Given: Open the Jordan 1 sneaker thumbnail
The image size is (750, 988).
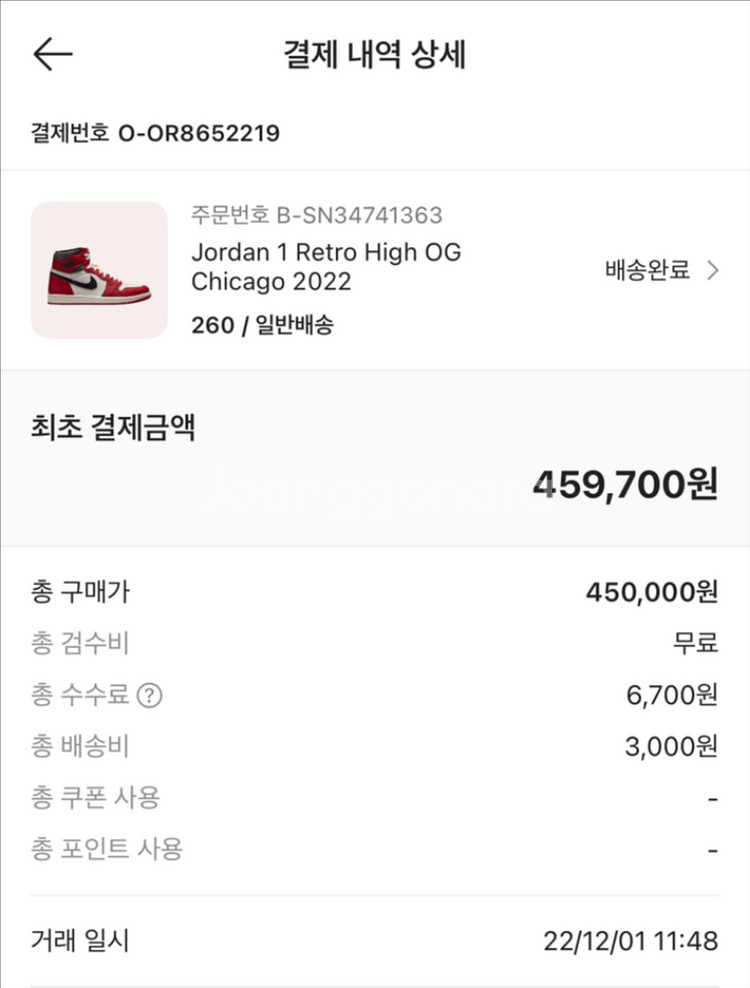Looking at the screenshot, I should point(99,270).
